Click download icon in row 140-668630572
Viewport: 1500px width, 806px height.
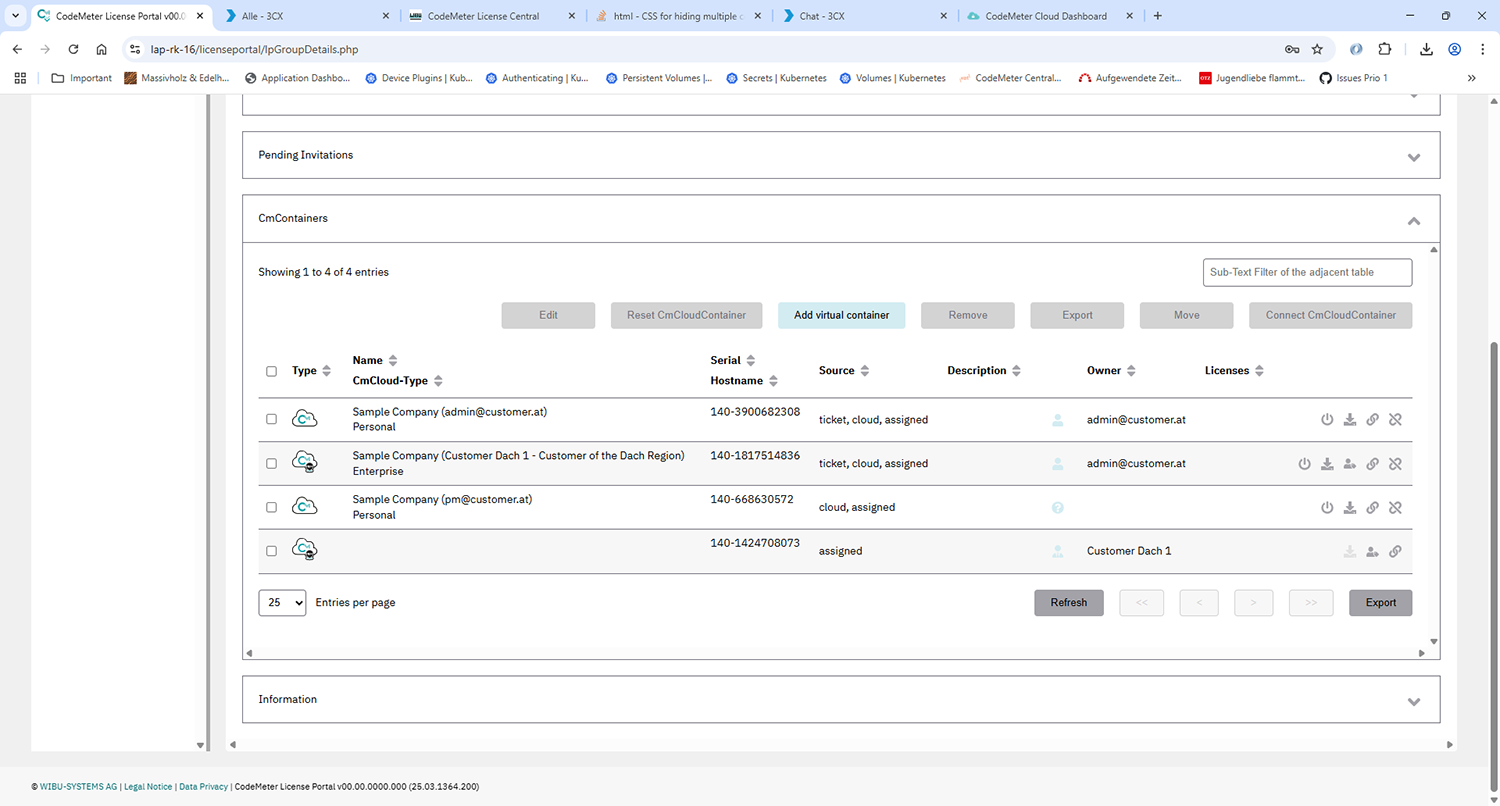click(1350, 508)
